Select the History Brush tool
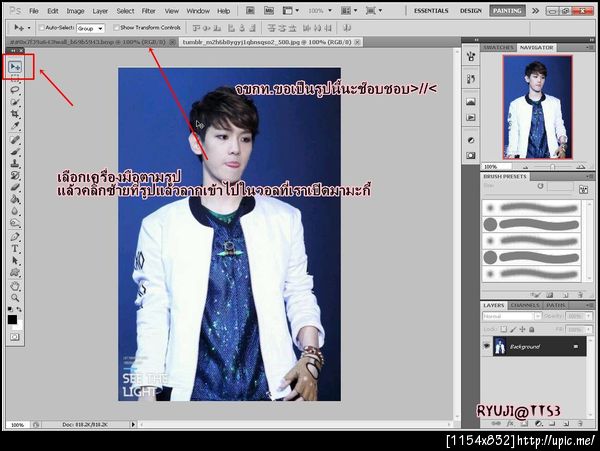 coord(15,176)
